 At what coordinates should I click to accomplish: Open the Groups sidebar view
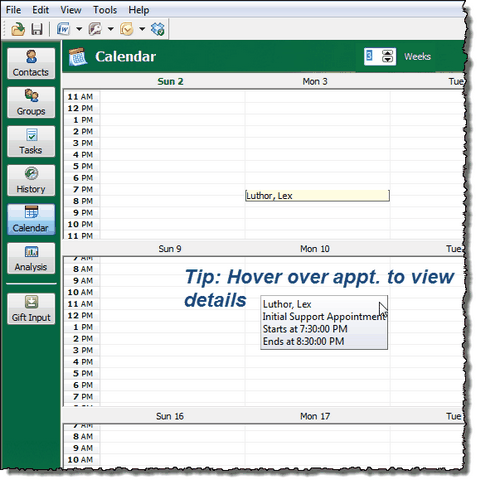31,102
